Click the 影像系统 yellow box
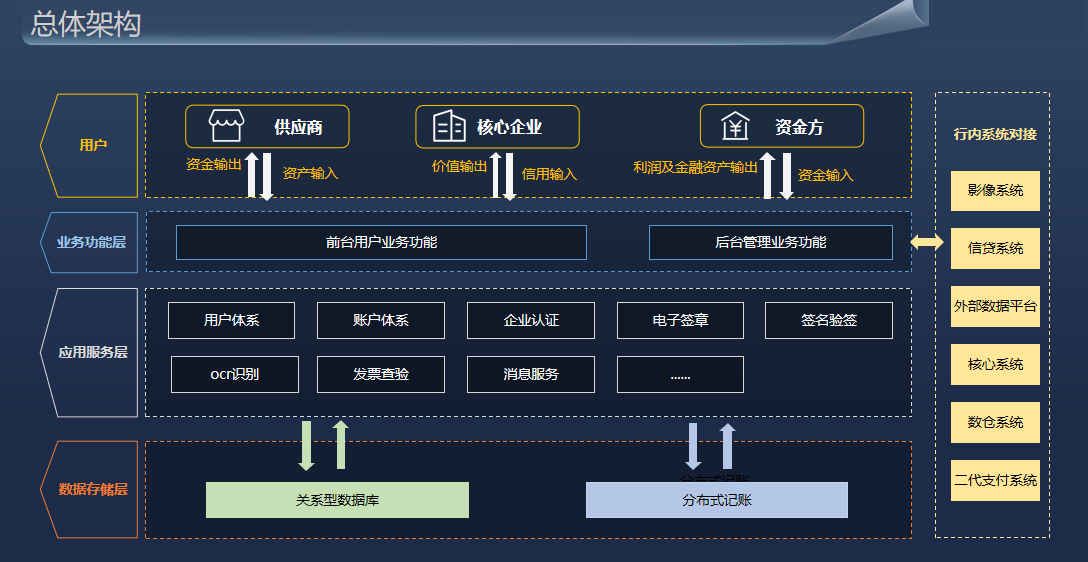 coord(995,190)
